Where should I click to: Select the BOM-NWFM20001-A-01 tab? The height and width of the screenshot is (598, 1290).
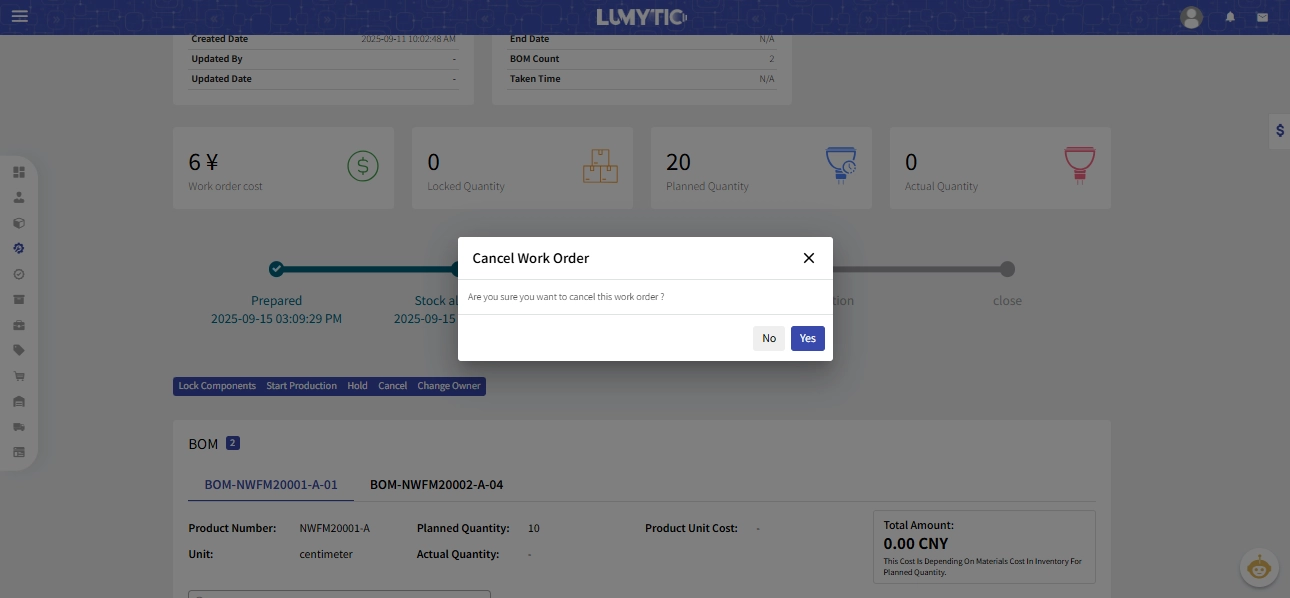point(272,485)
